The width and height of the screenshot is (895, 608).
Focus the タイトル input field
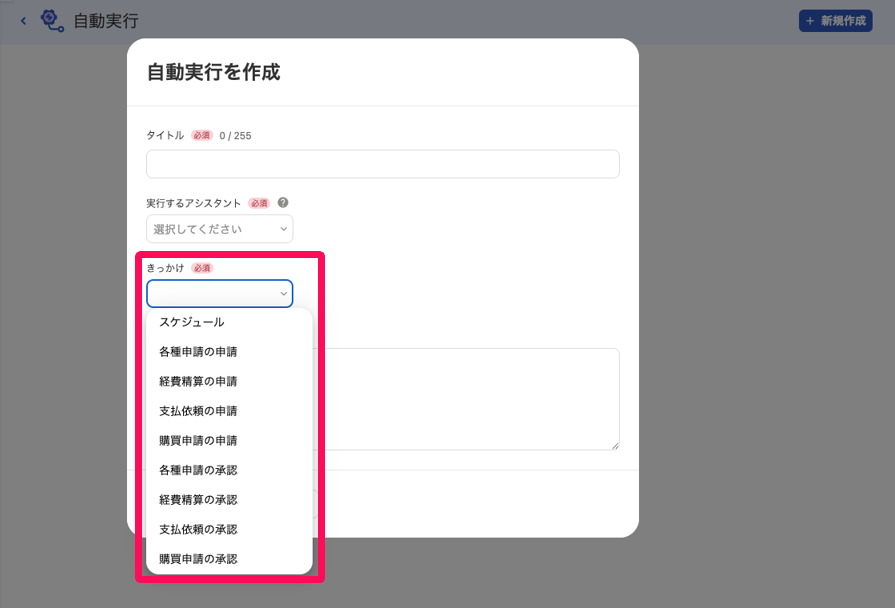click(x=382, y=164)
